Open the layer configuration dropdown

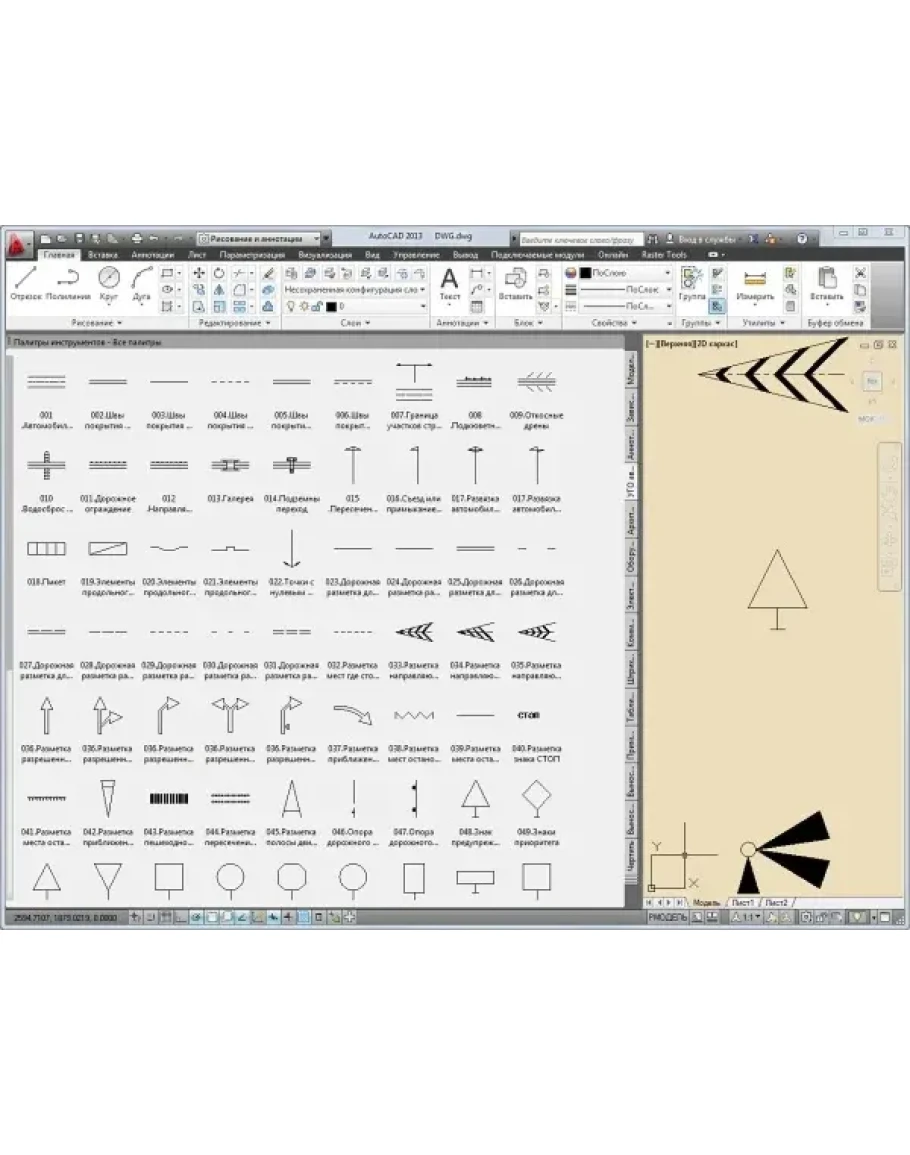tap(355, 289)
